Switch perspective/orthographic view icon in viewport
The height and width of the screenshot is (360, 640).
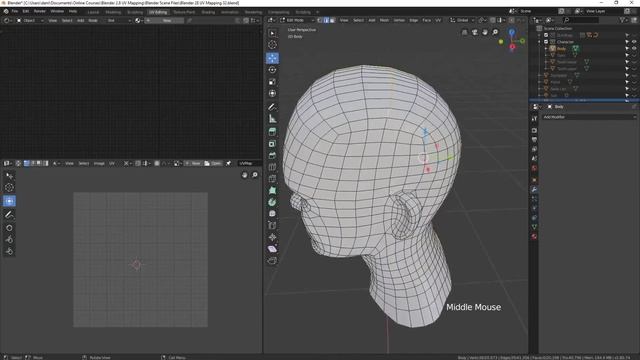click(x=464, y=32)
